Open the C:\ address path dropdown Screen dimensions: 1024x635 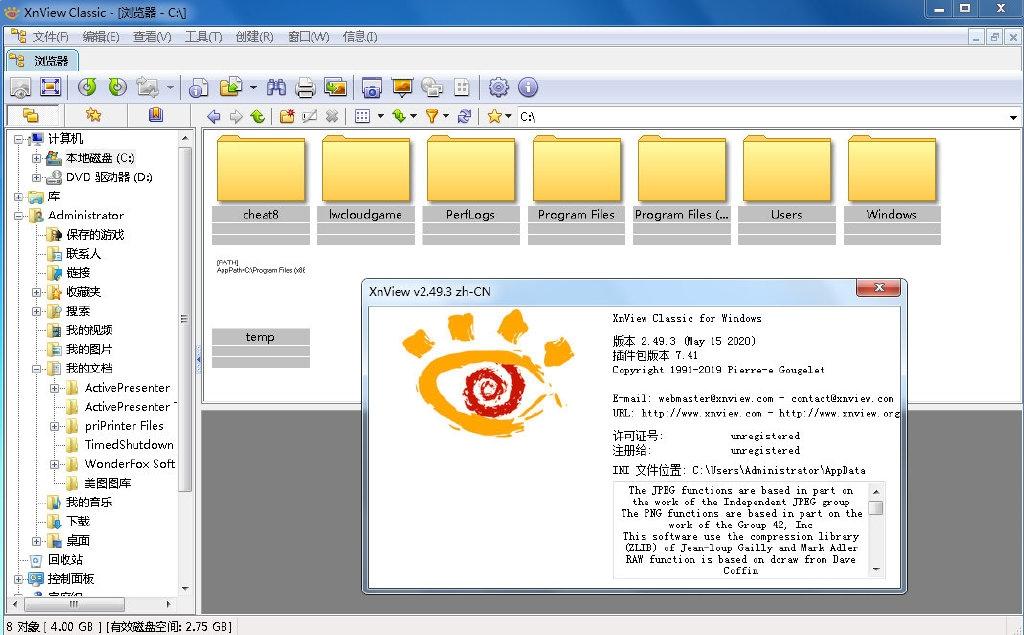1013,117
